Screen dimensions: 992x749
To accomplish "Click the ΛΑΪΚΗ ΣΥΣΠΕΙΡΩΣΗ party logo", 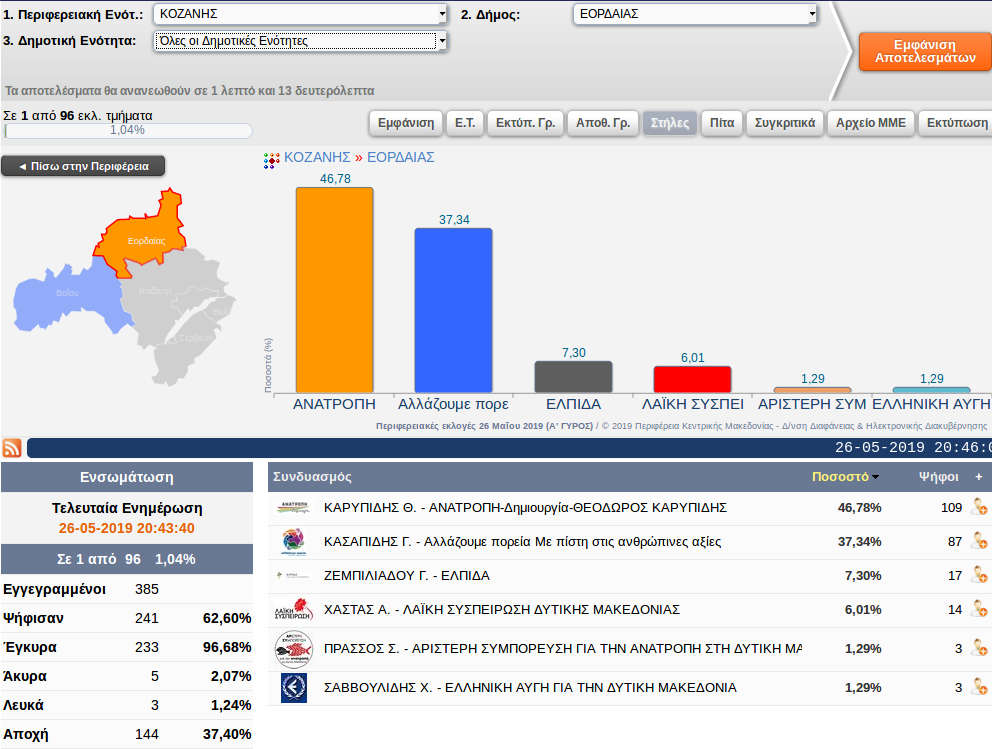I will point(294,610).
